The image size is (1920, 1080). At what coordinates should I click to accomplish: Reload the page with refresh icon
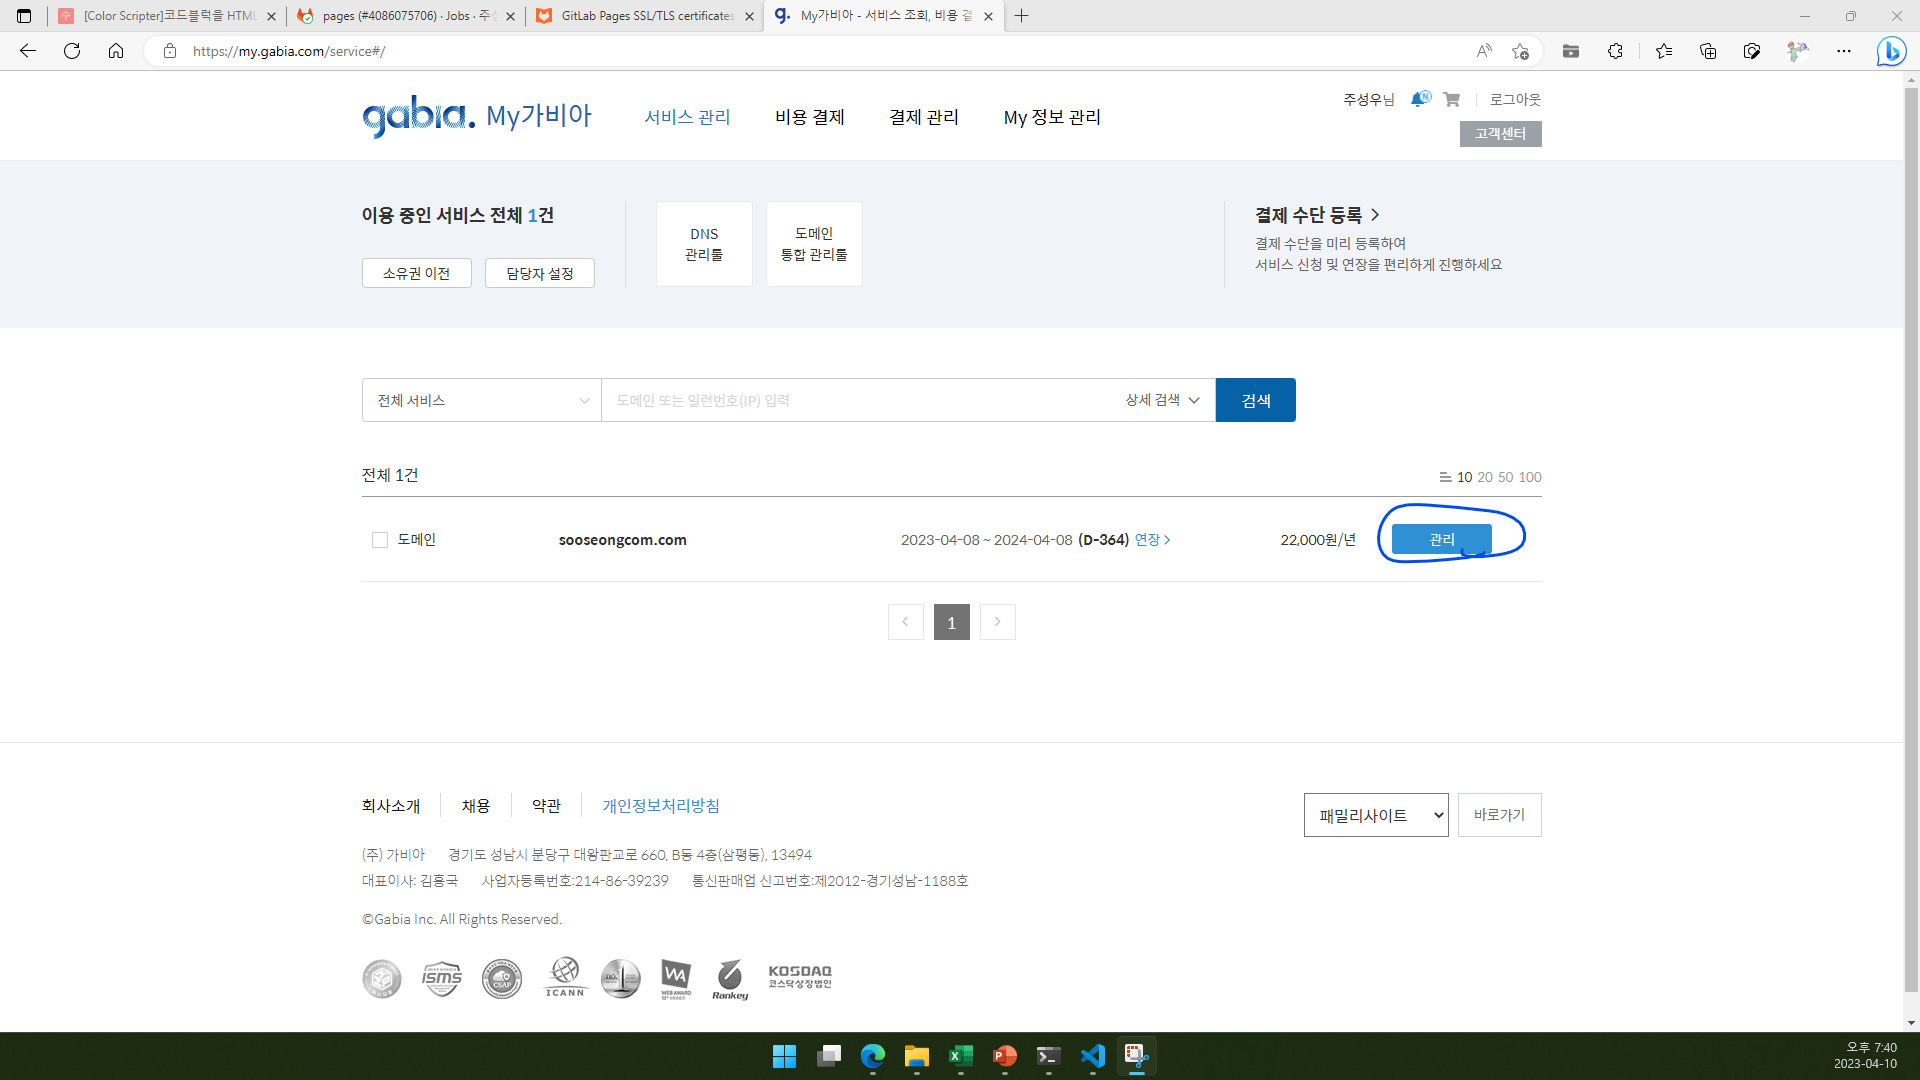coord(72,51)
